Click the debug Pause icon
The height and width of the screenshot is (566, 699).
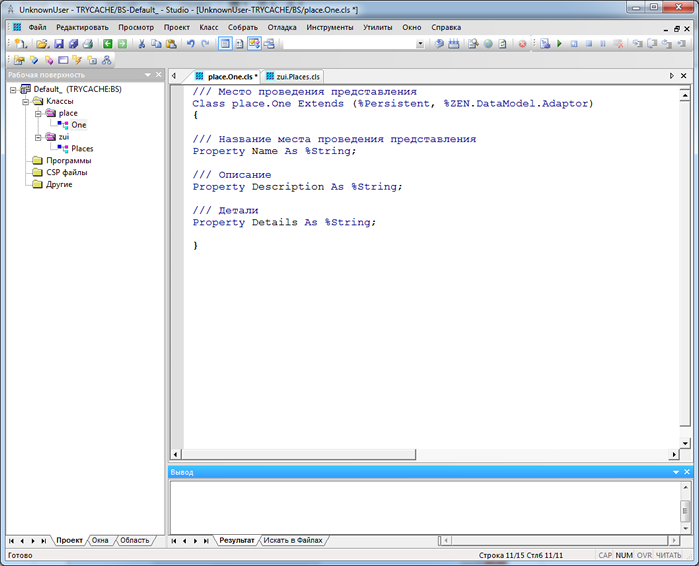click(x=603, y=44)
